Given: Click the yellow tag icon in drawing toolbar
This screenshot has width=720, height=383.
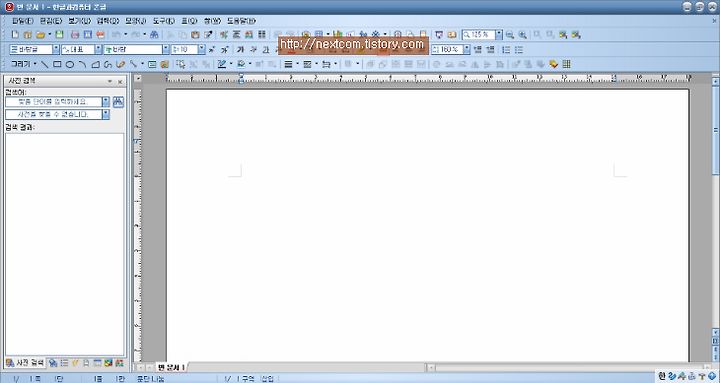Looking at the screenshot, I should point(553,64).
